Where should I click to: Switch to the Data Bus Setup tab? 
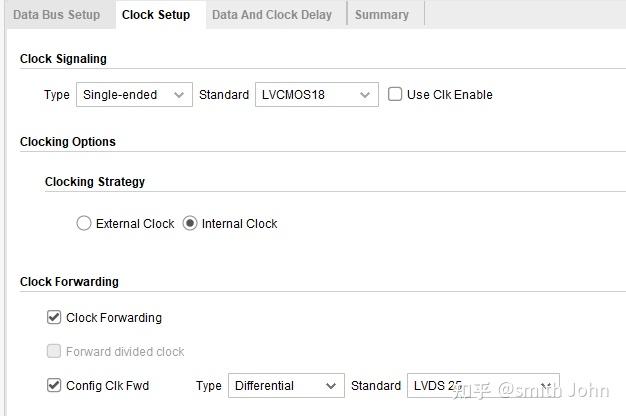tap(56, 15)
